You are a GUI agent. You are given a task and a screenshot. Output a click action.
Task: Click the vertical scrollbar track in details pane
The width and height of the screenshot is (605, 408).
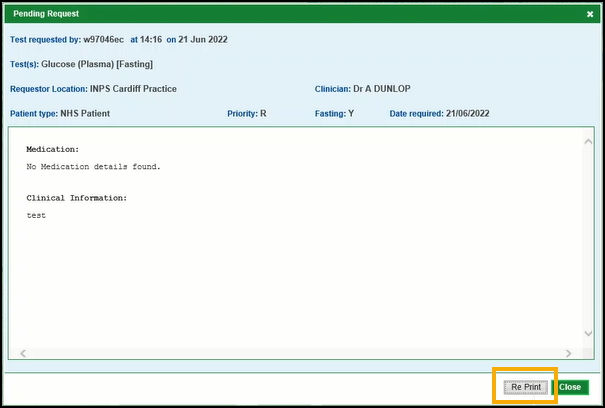(588, 240)
